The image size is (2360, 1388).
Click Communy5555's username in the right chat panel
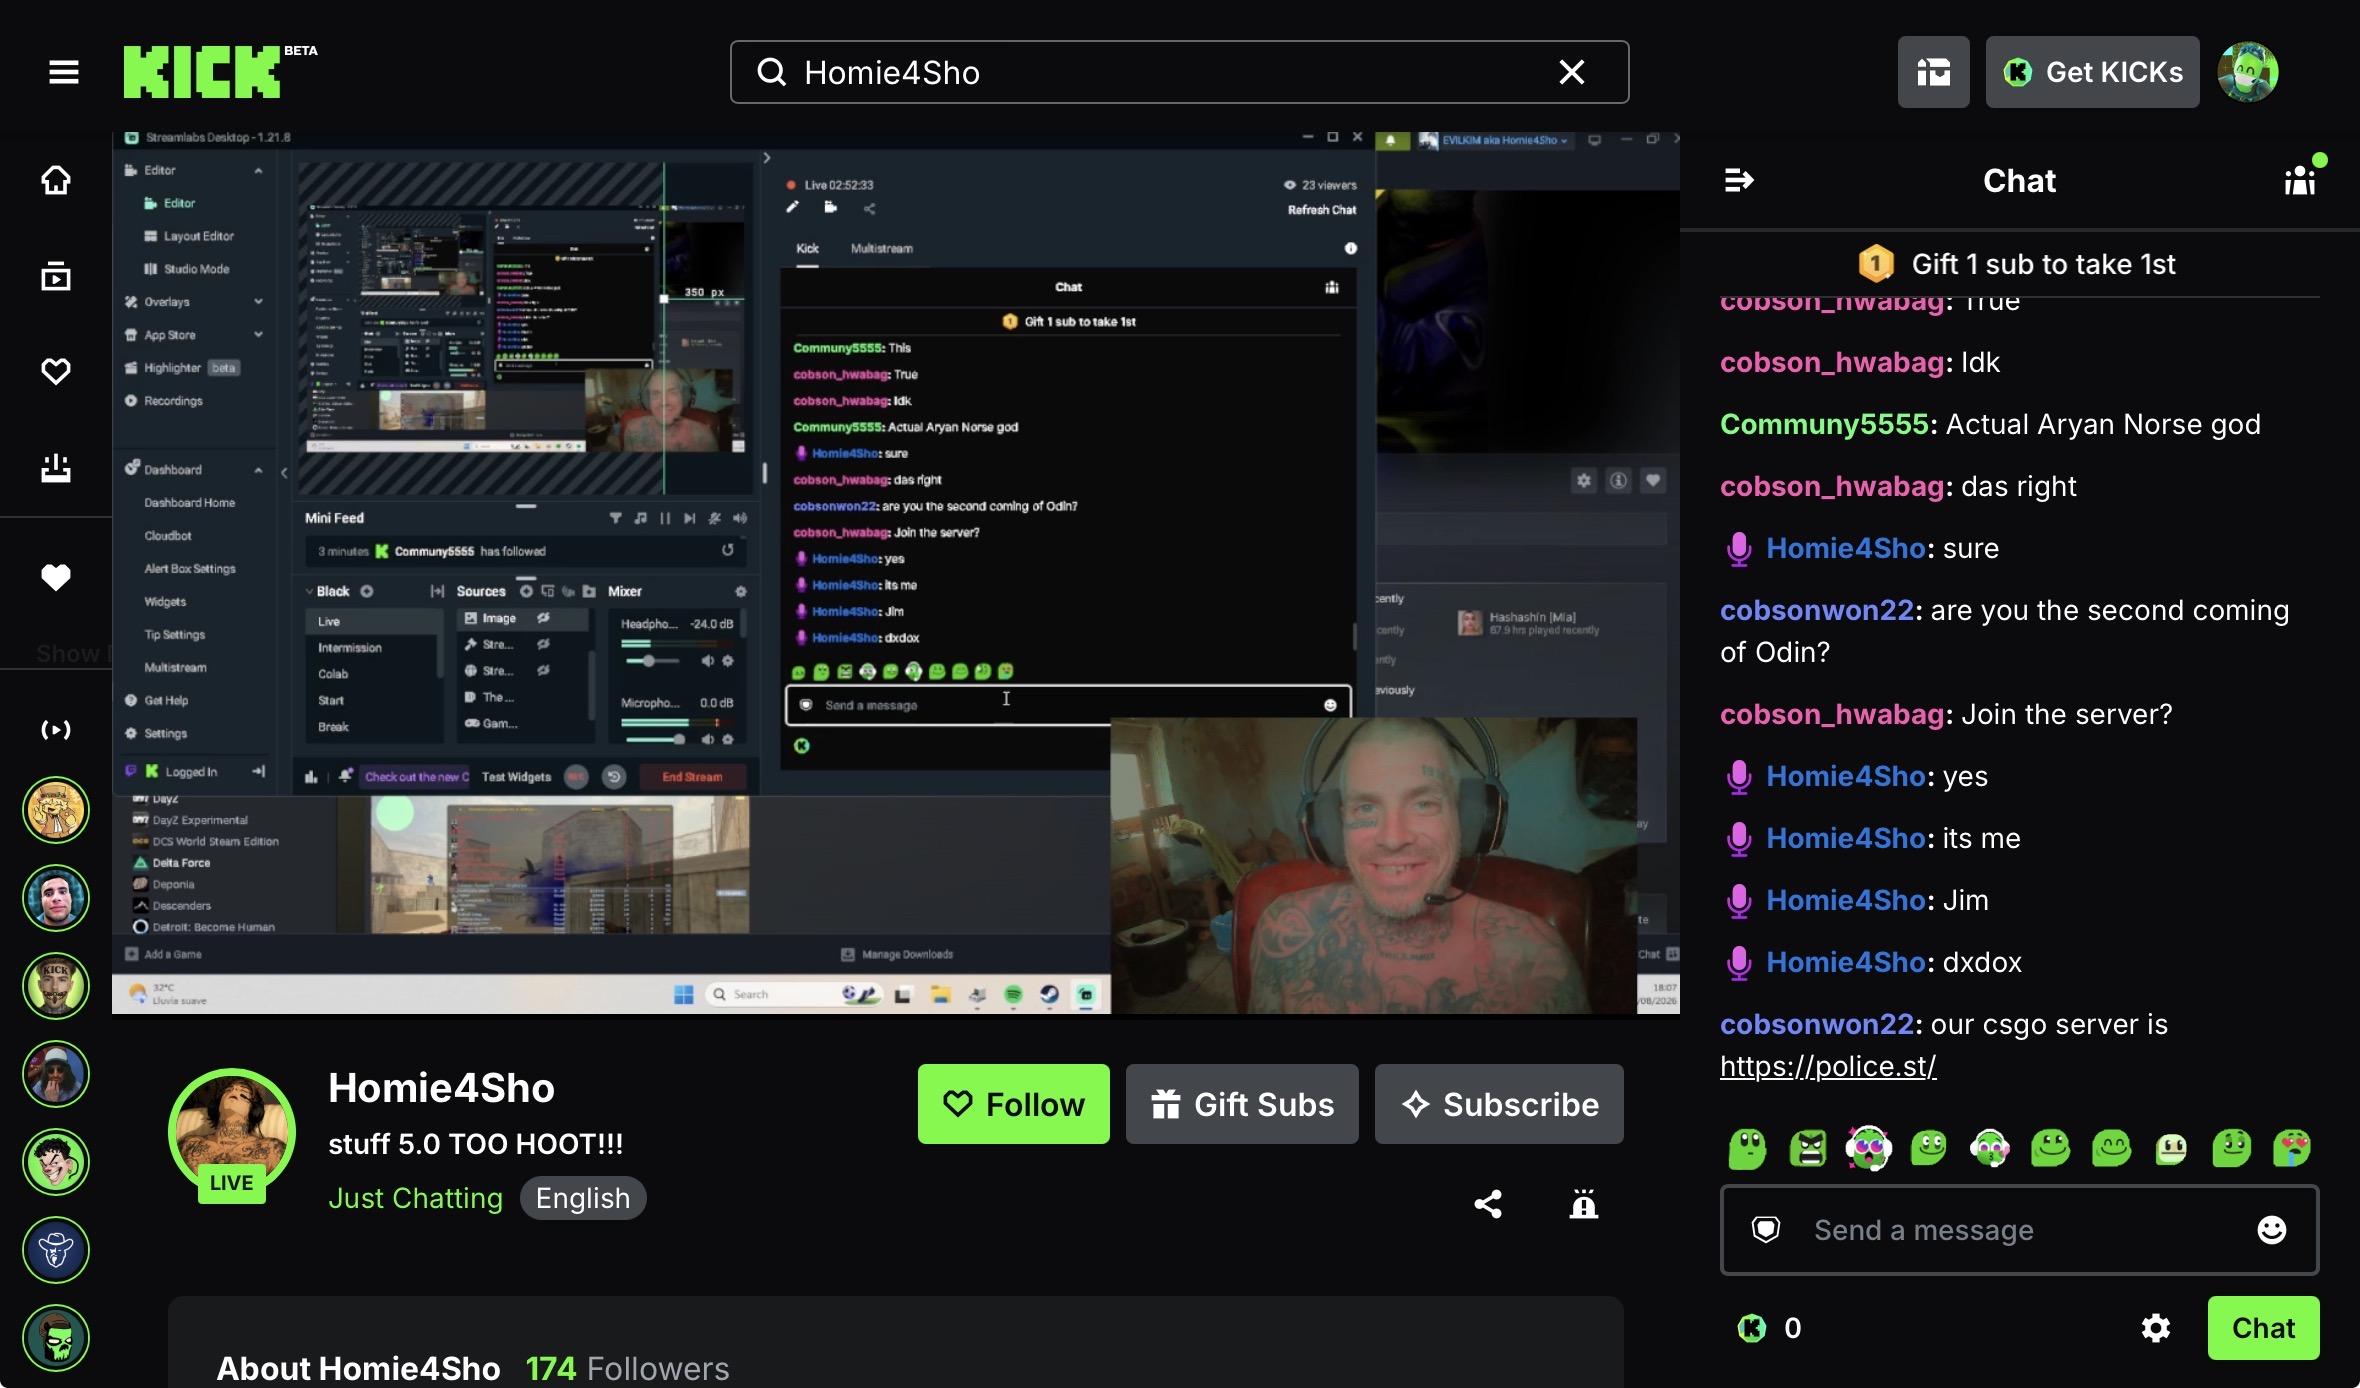click(x=1824, y=424)
